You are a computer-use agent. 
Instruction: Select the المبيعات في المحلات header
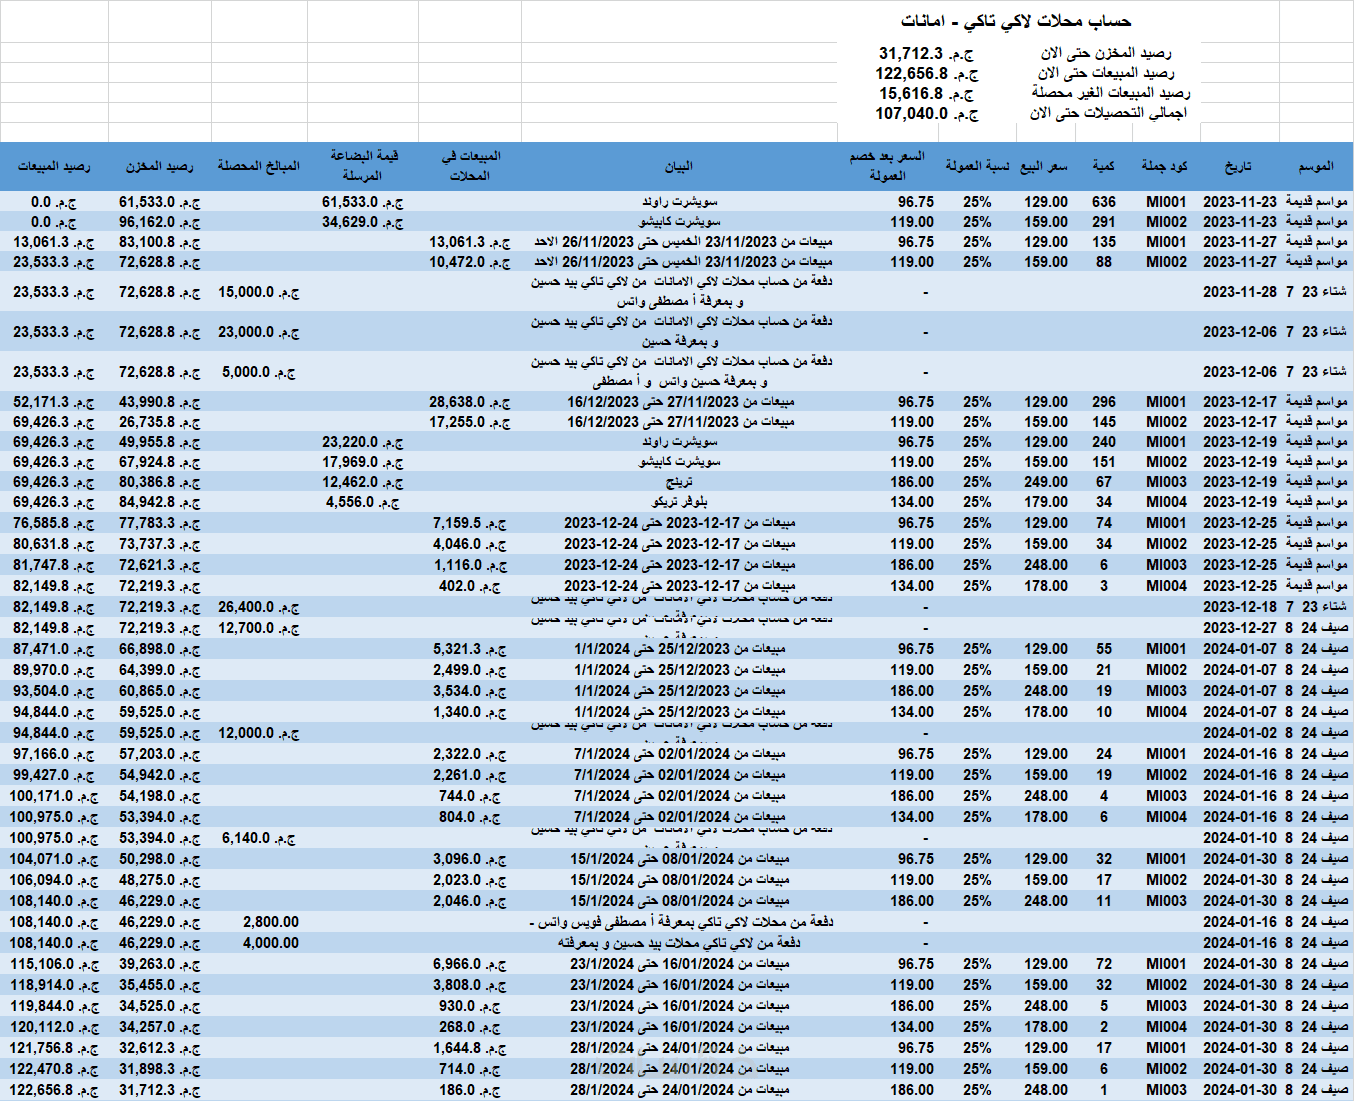[470, 166]
